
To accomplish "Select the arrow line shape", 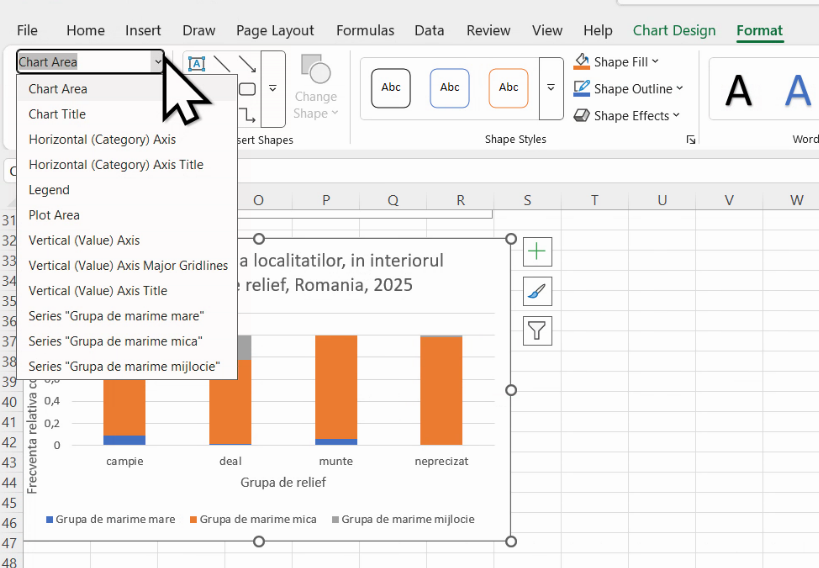I will coord(247,64).
